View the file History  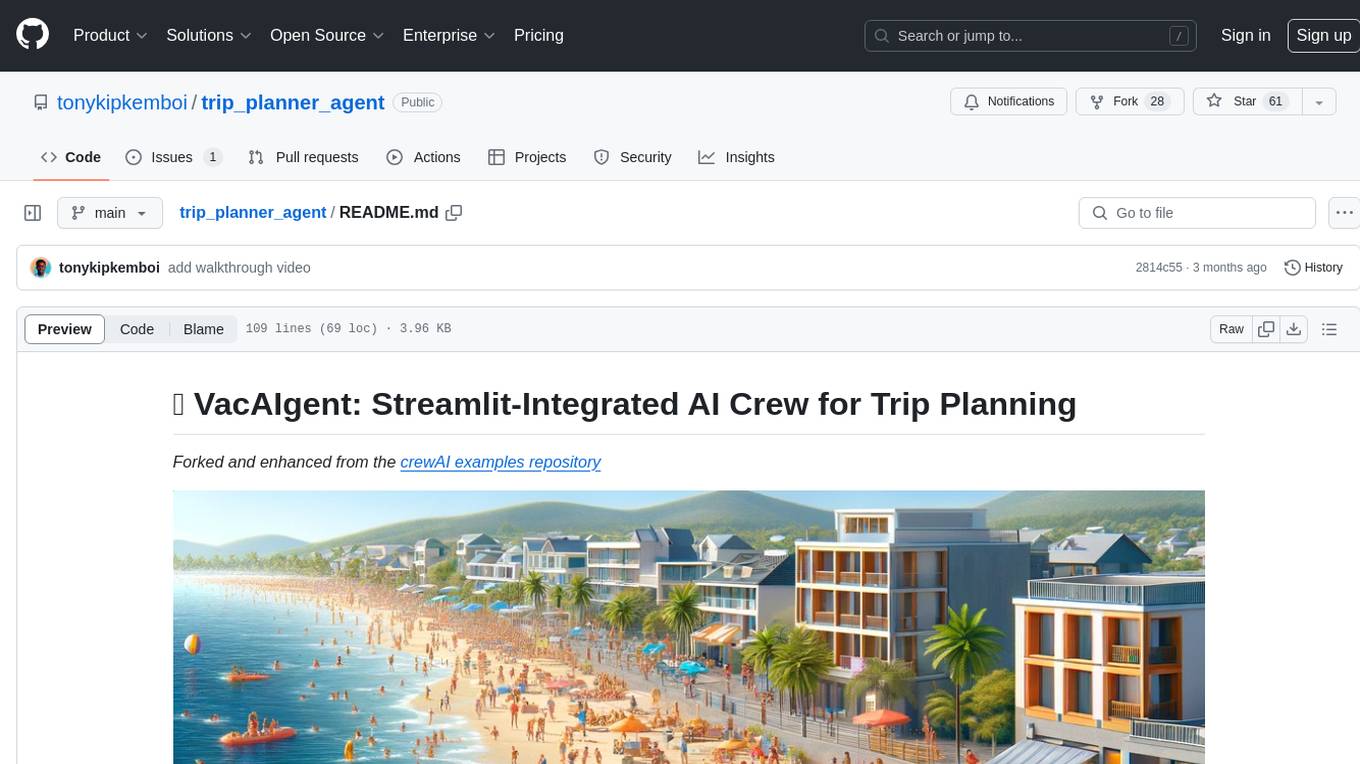point(1313,268)
